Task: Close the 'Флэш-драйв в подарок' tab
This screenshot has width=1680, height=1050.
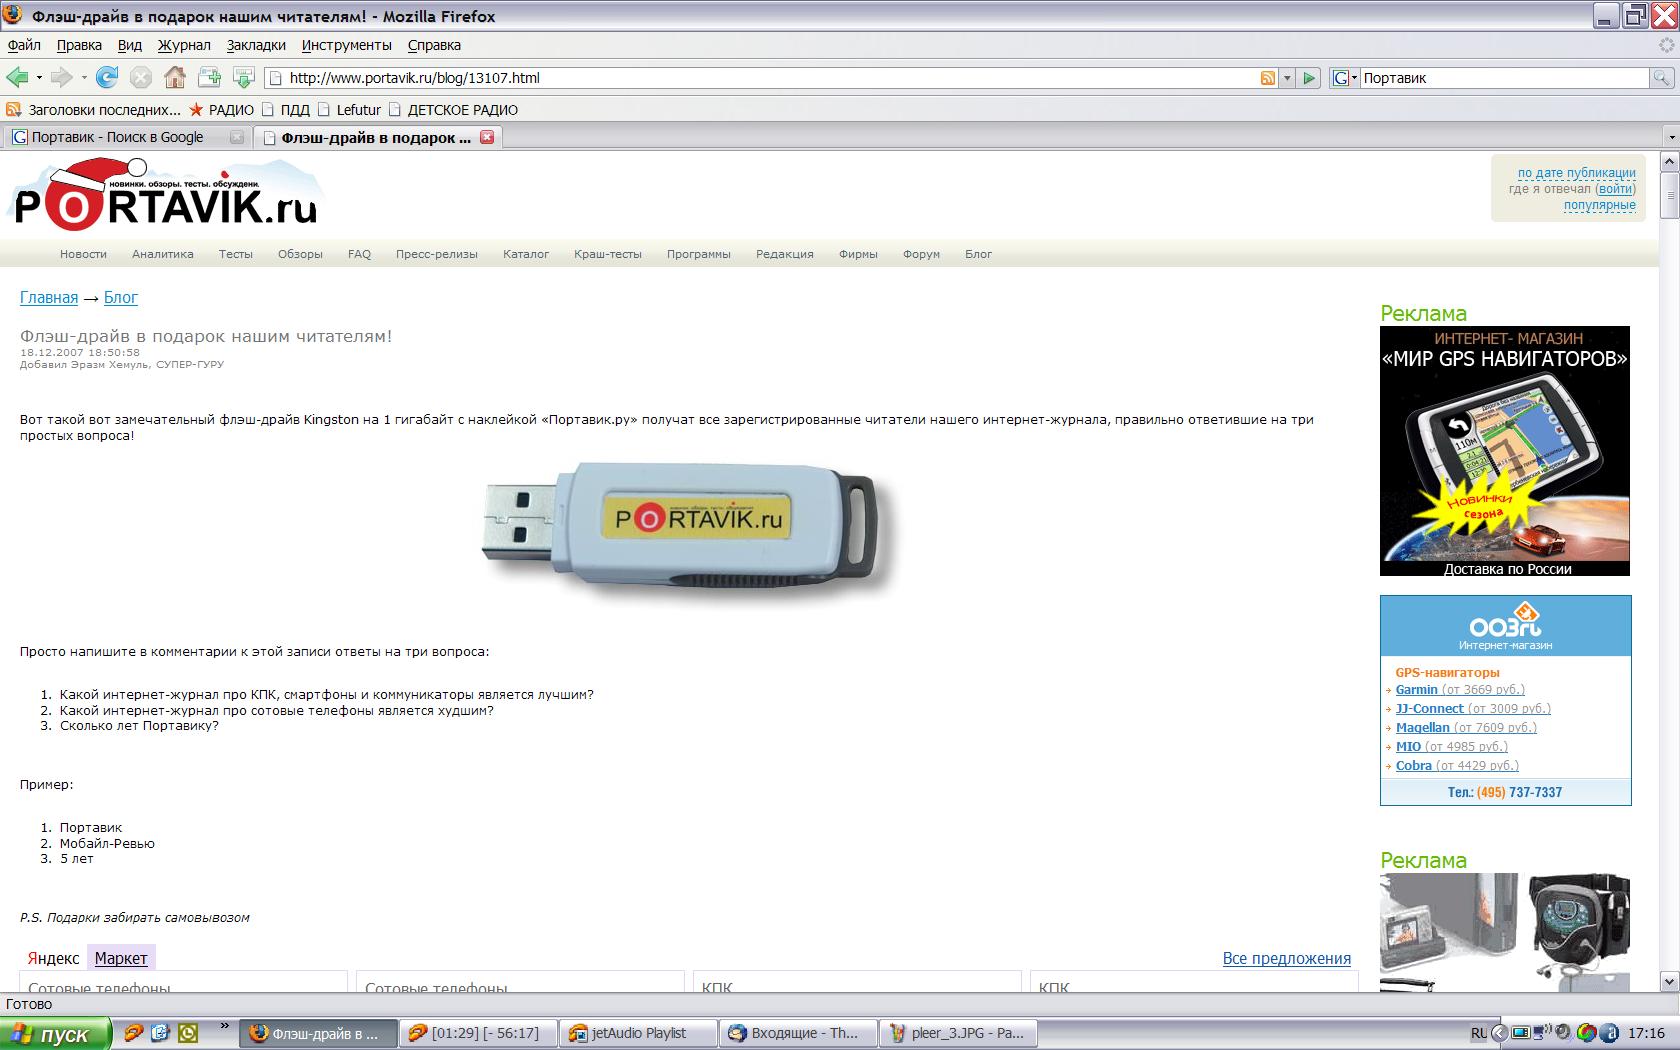Action: point(487,137)
